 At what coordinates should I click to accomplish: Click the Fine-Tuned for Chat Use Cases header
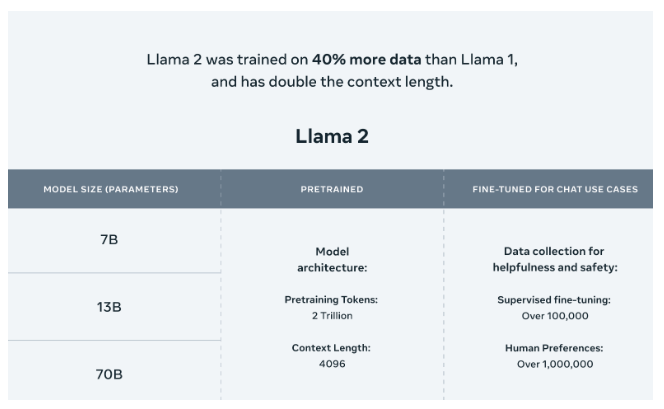pos(555,189)
